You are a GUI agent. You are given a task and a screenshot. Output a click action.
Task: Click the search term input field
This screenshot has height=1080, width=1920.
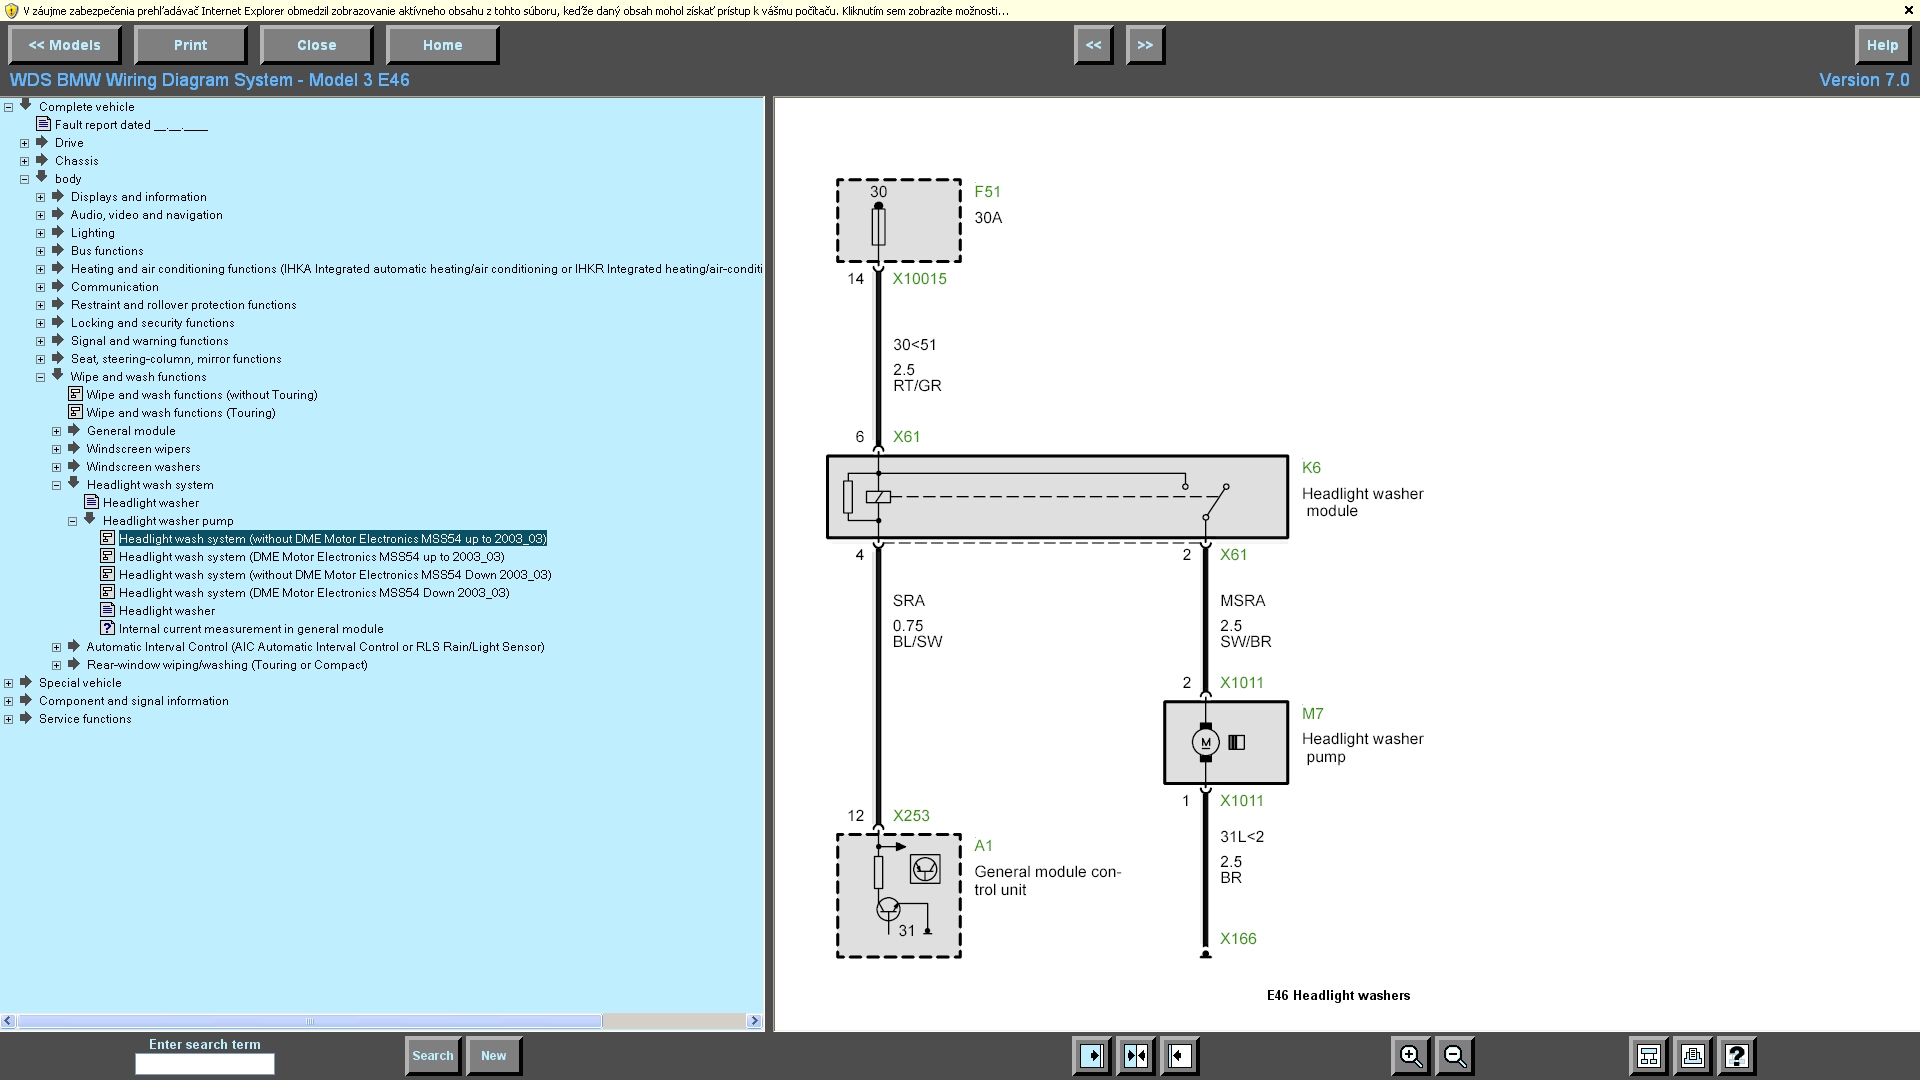point(205,1065)
